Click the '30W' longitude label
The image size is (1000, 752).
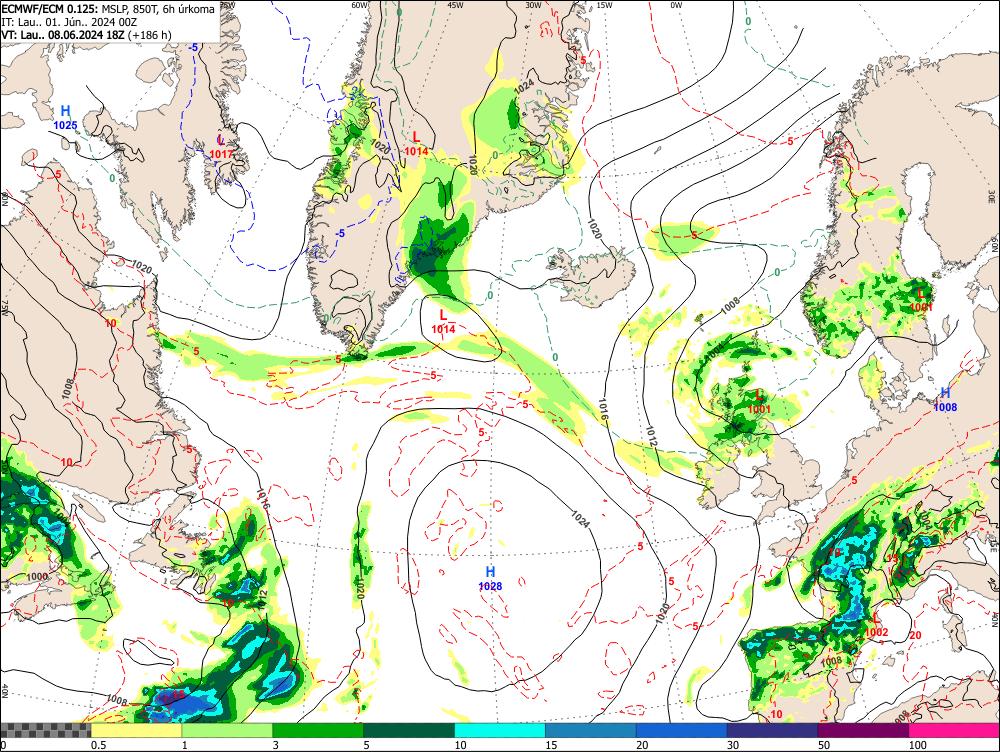[533, 5]
